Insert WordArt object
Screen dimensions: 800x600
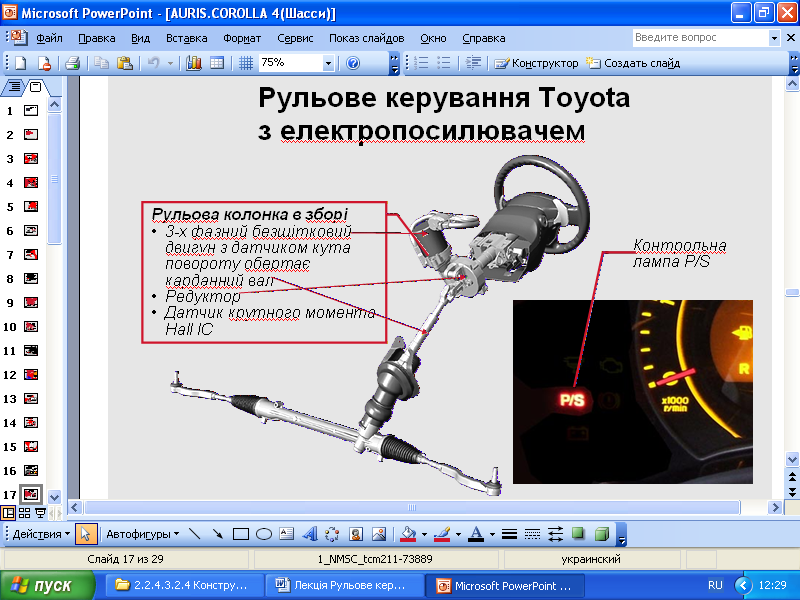pos(310,534)
